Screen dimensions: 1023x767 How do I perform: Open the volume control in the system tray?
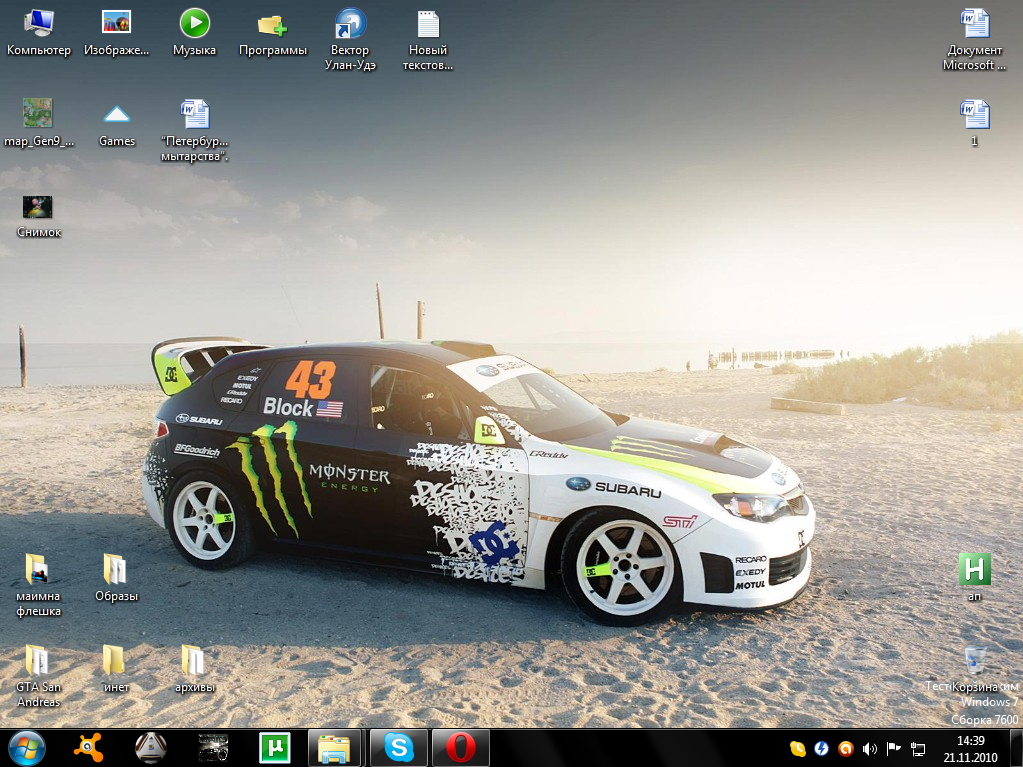(x=870, y=749)
